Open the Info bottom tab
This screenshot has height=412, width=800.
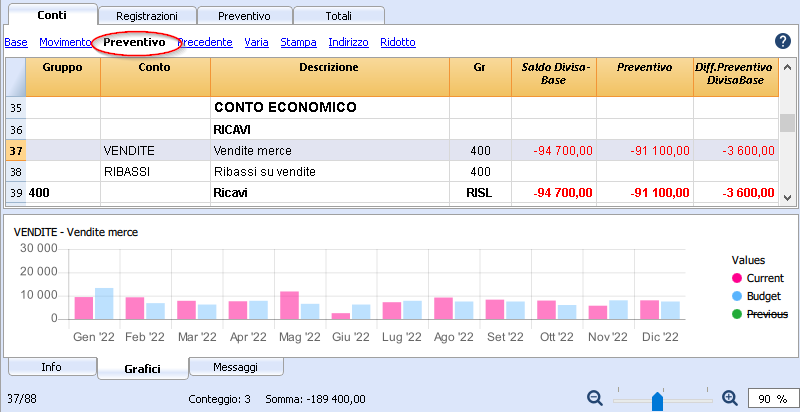point(52,367)
